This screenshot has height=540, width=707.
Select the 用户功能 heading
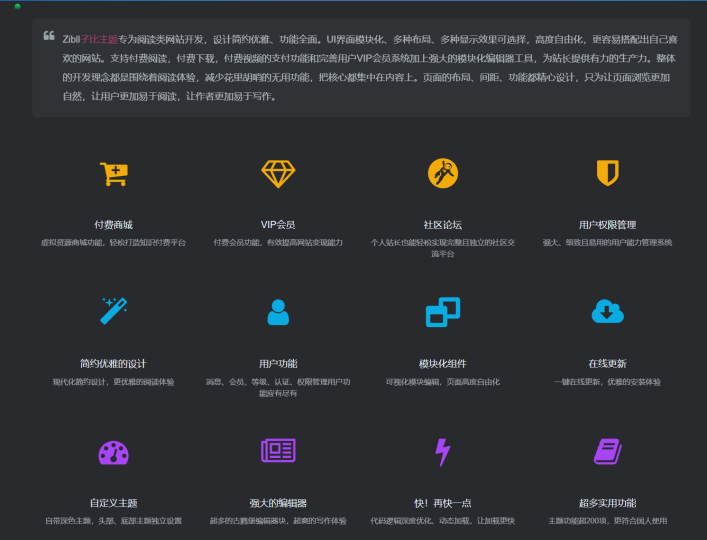(x=278, y=364)
